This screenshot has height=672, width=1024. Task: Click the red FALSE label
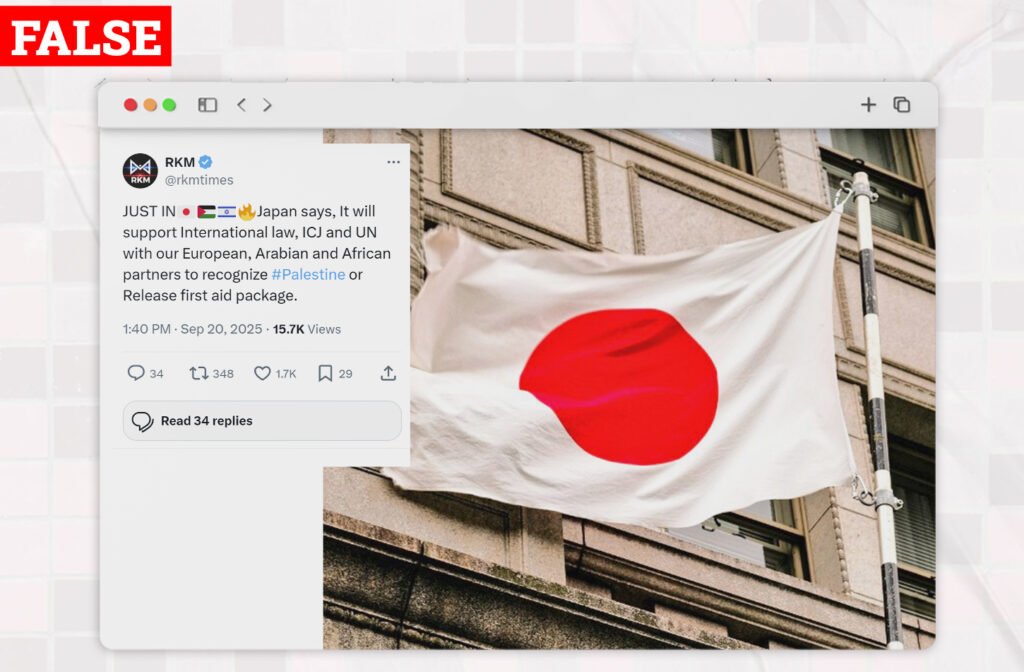pos(86,36)
